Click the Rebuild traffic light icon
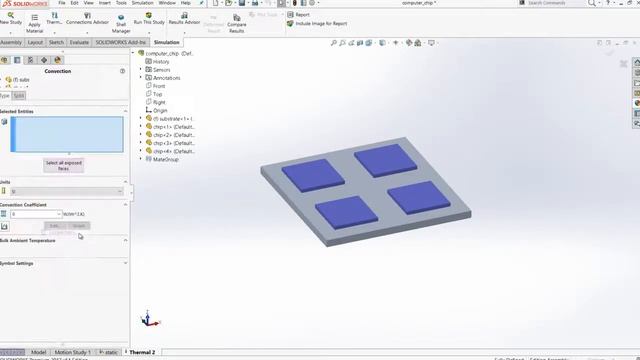 (x=295, y=3)
